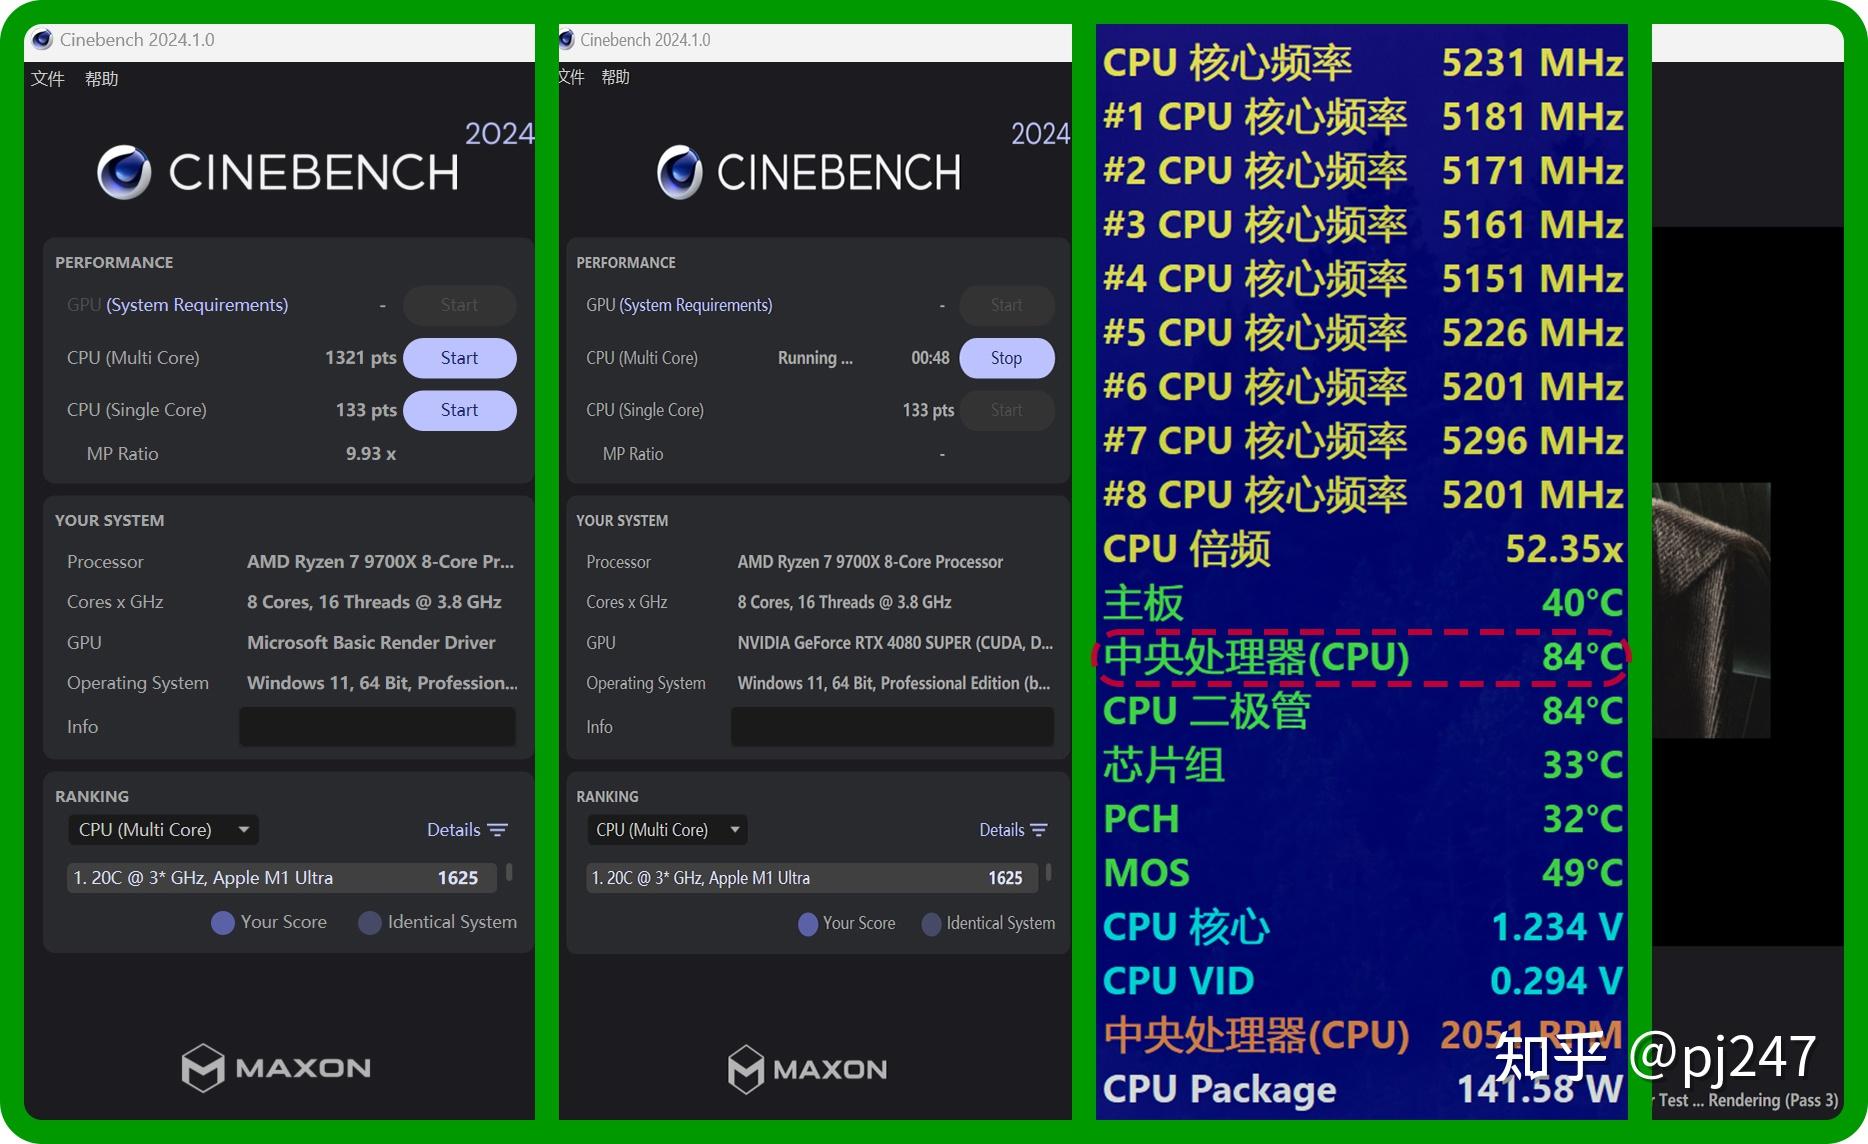Click Info input field in left window
Screen dimensions: 1868x1144
(377, 727)
